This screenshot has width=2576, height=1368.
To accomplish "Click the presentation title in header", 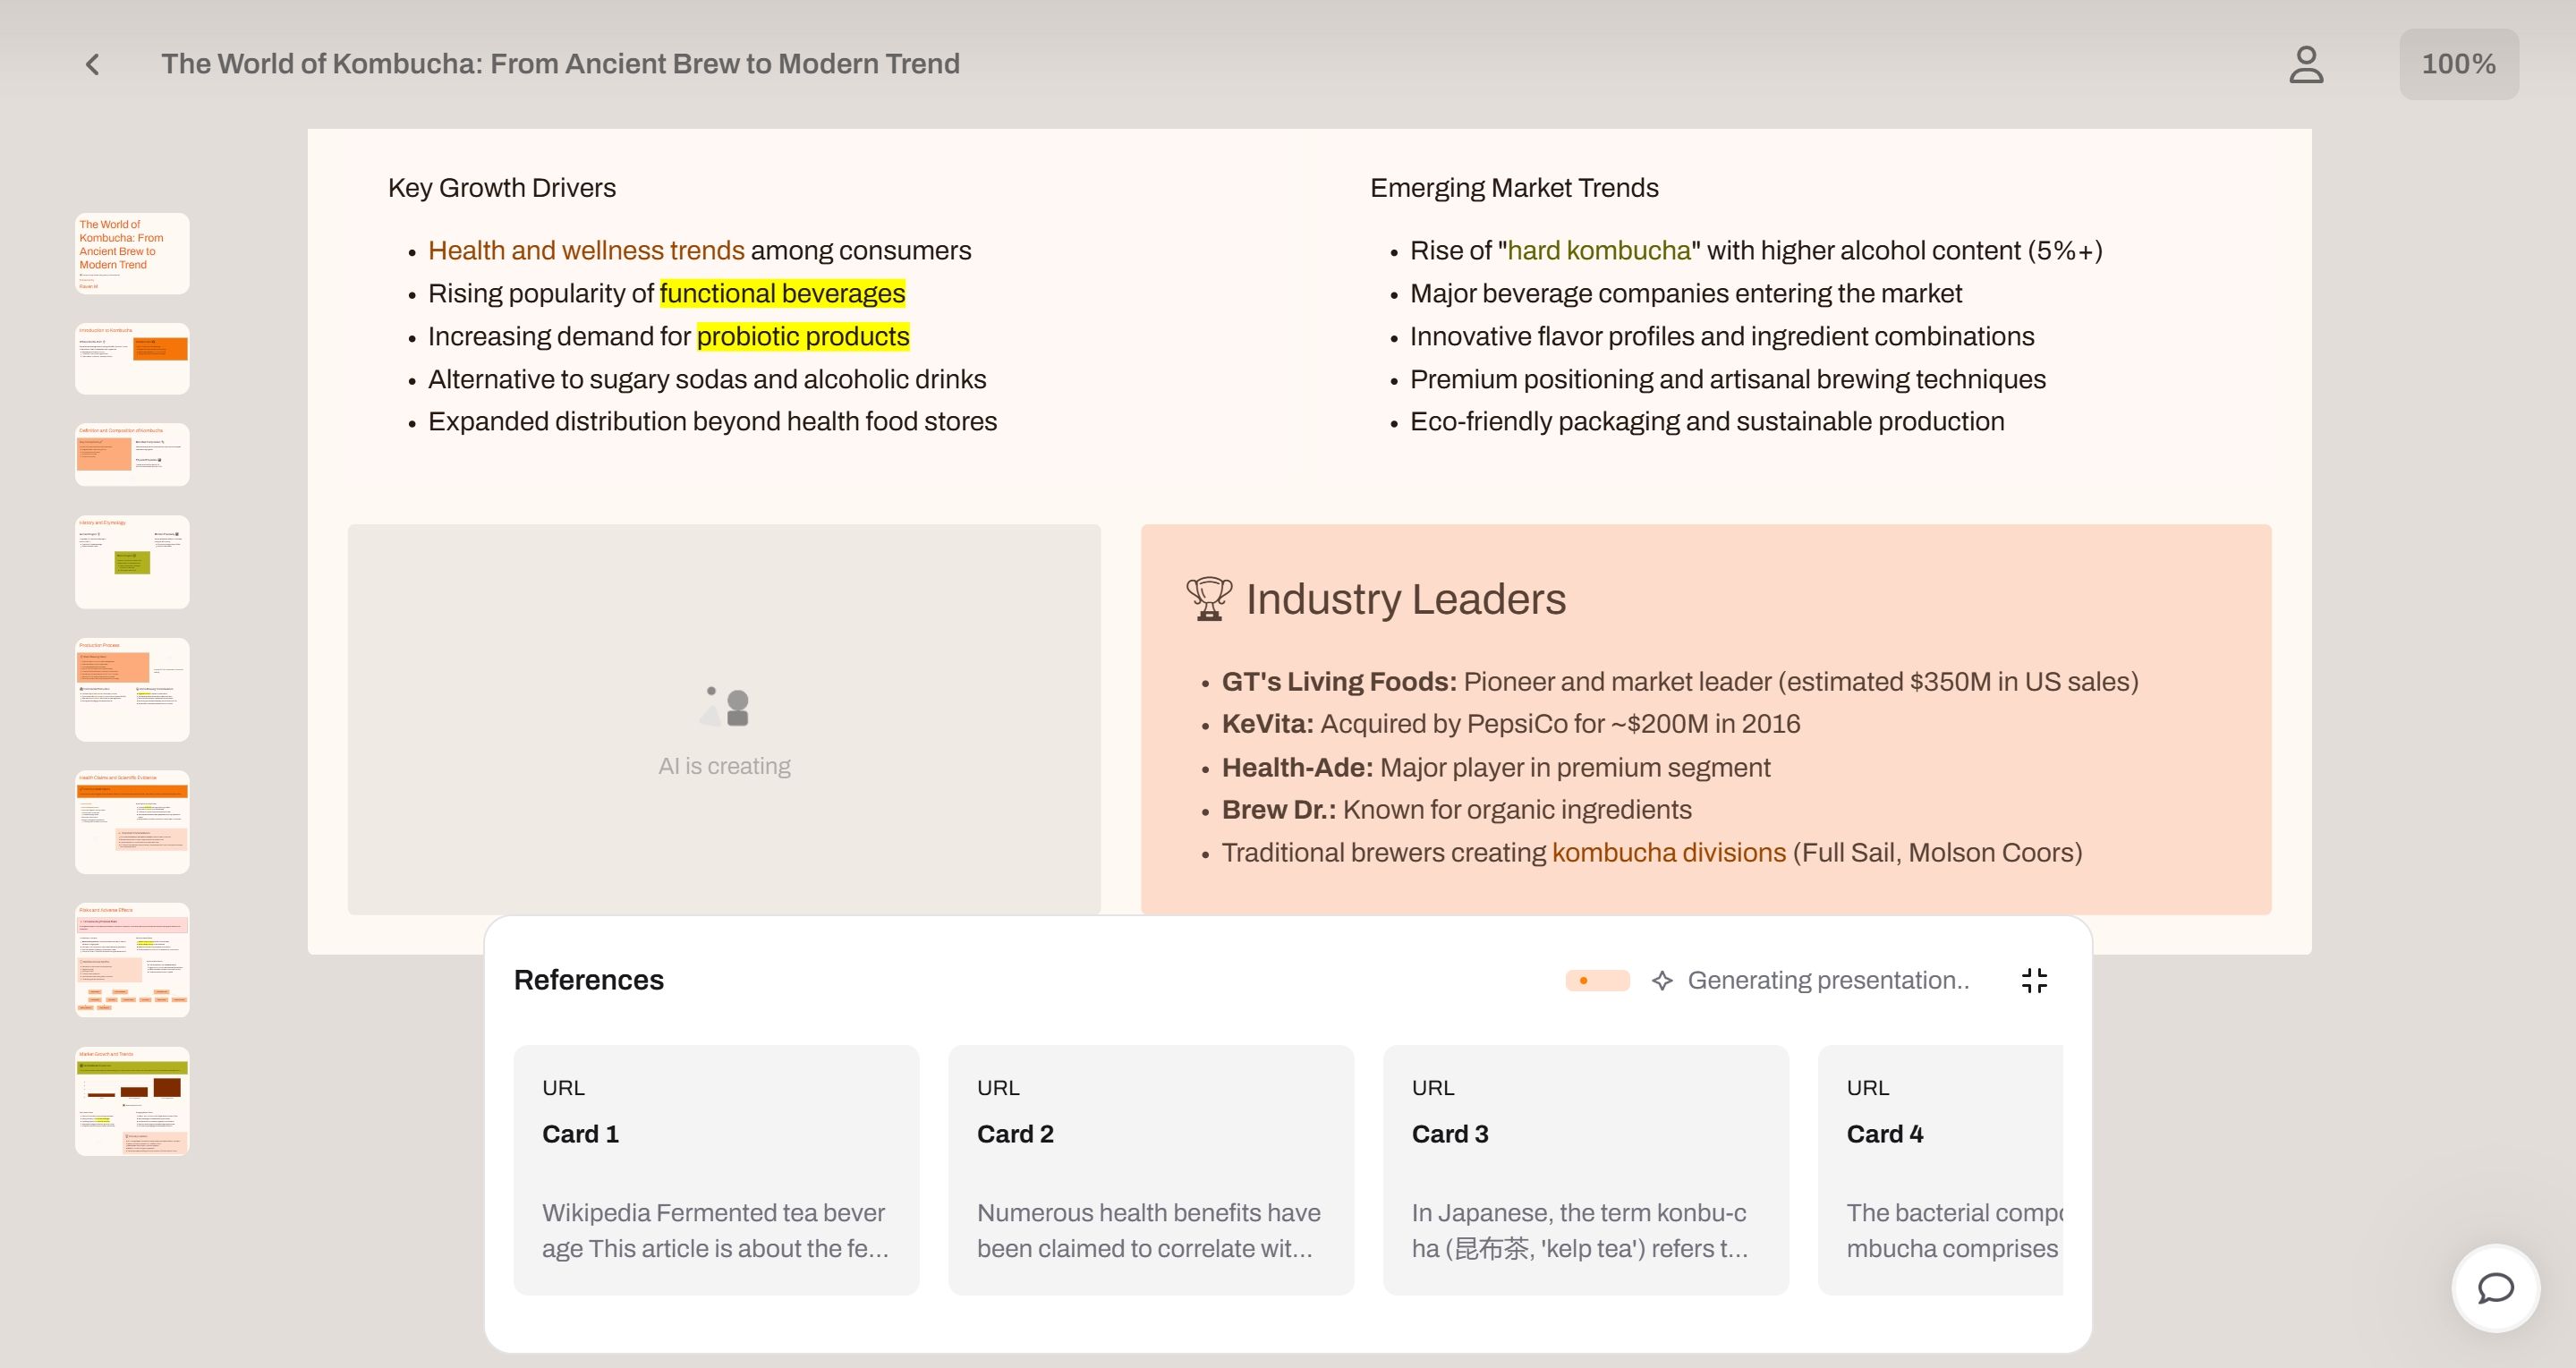I will 560,64.
